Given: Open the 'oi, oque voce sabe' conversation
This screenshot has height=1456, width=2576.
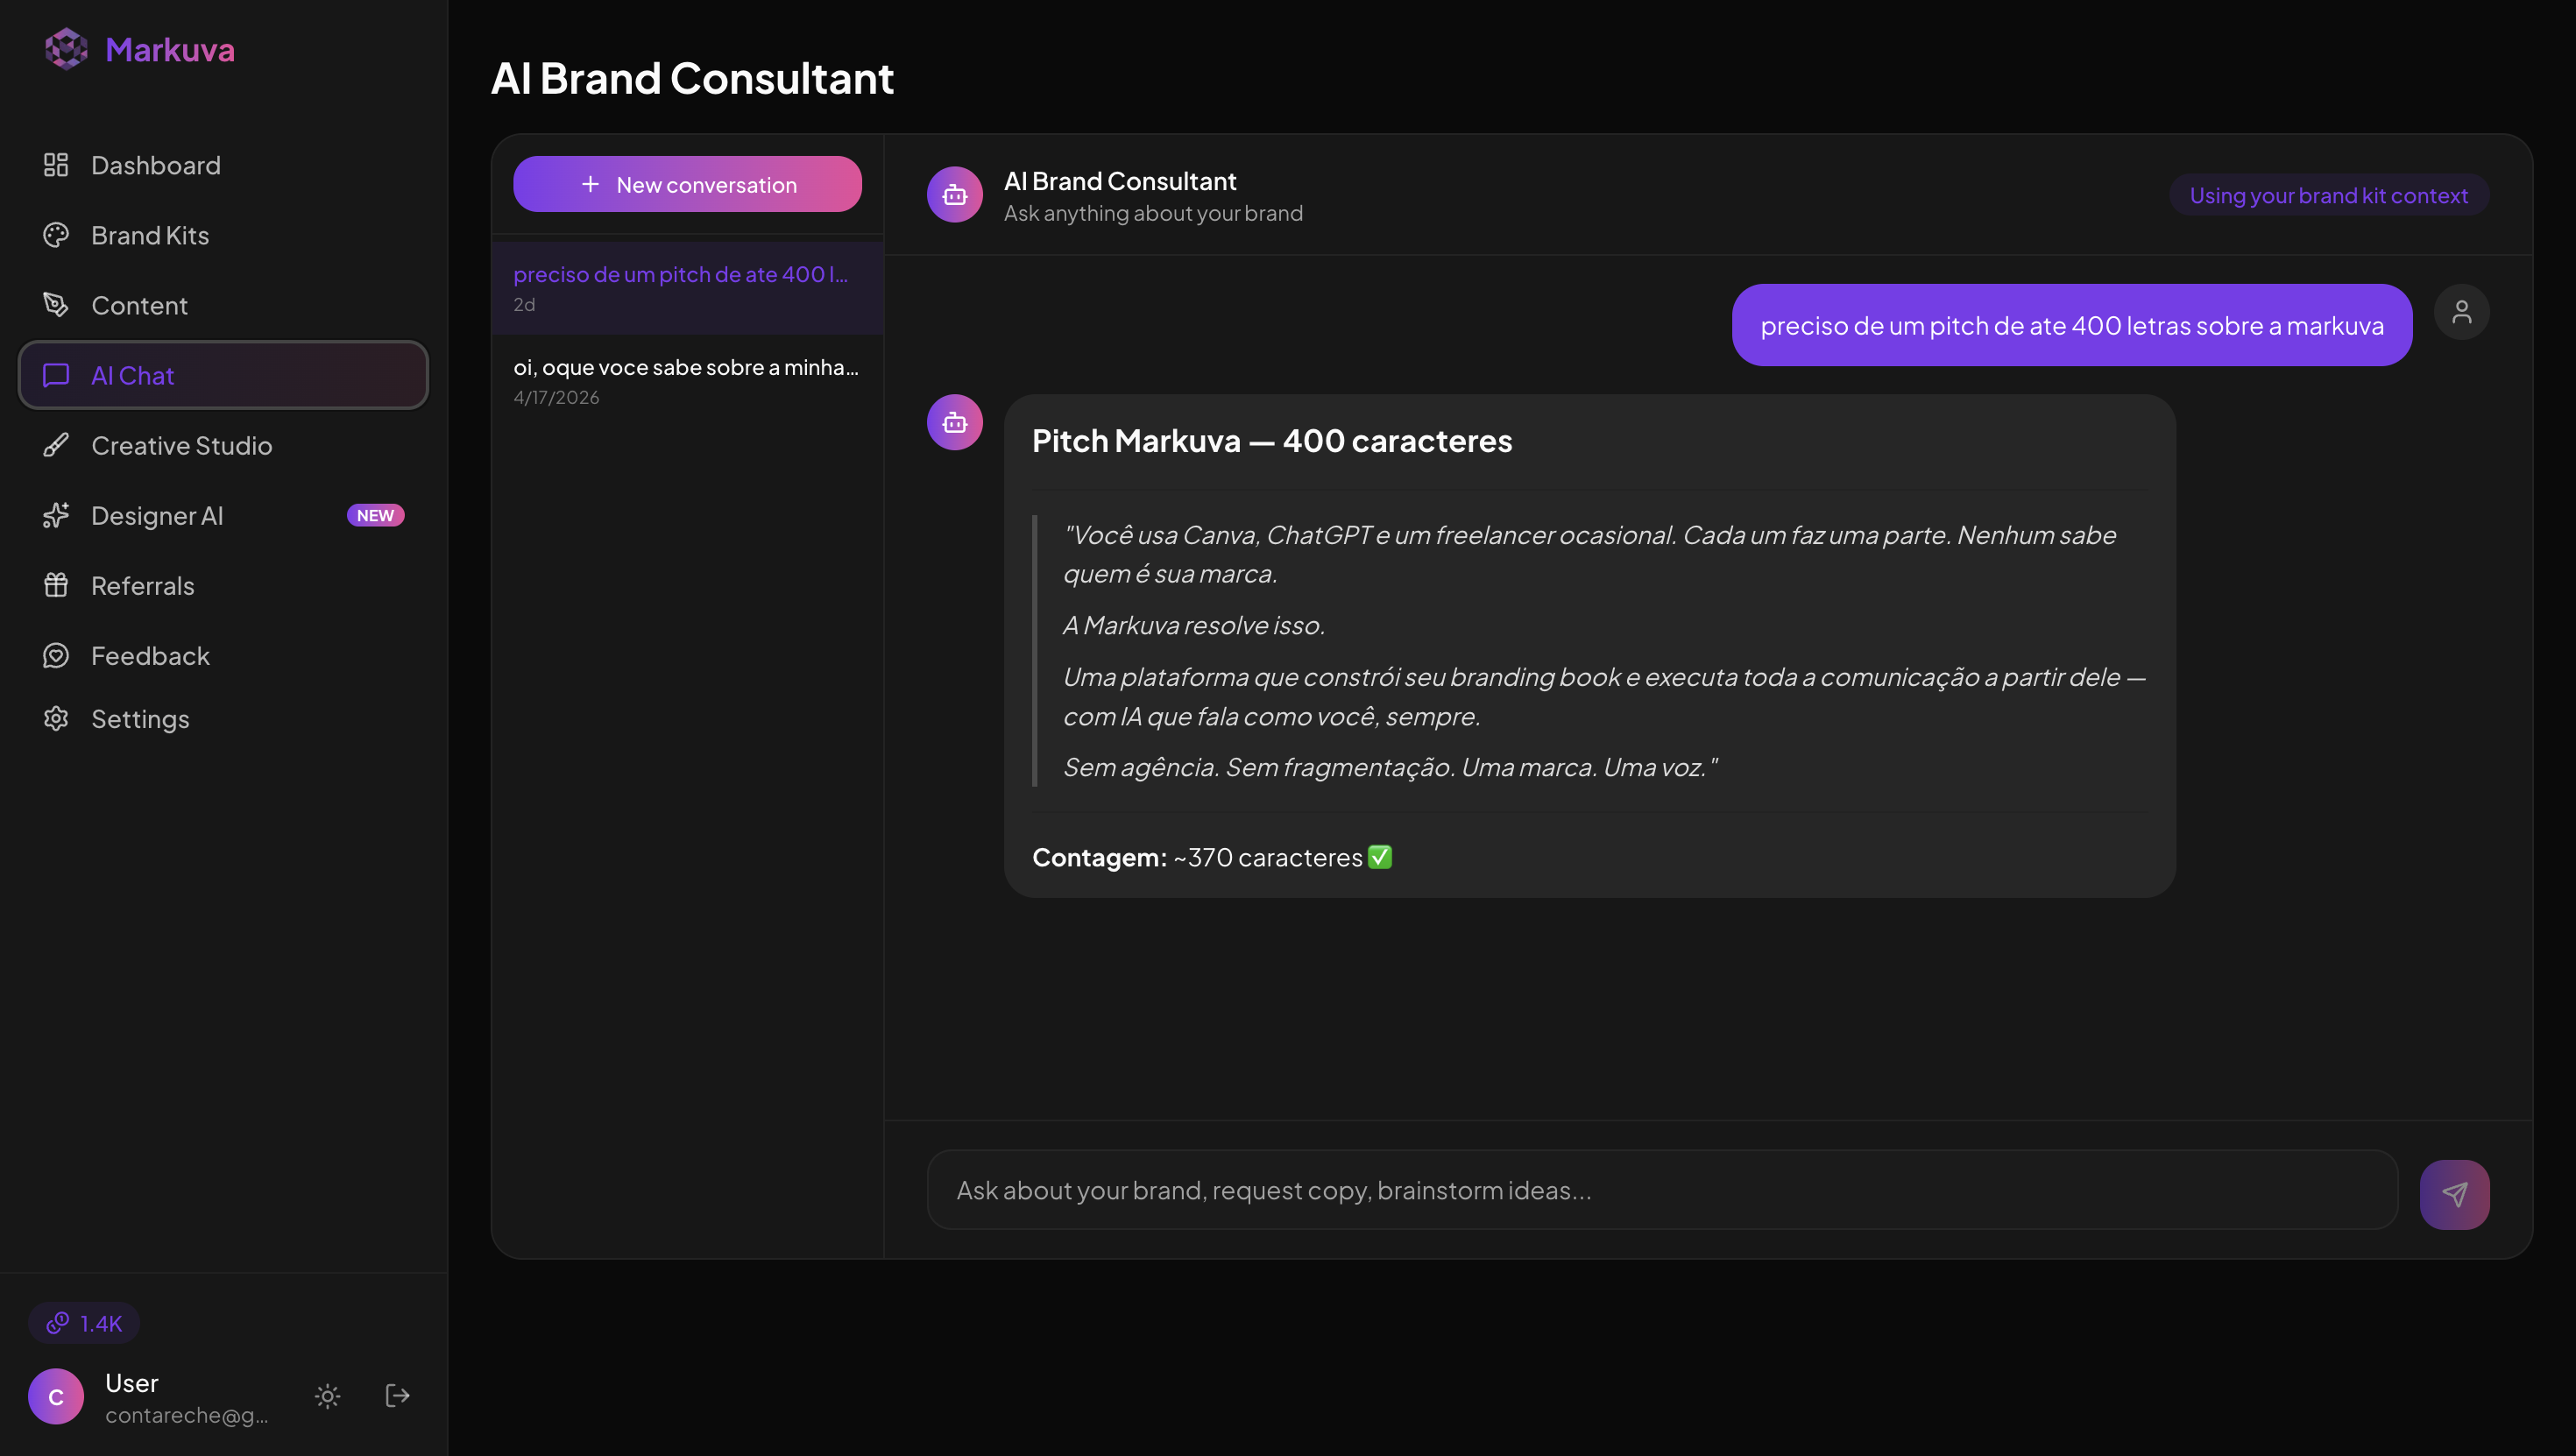Looking at the screenshot, I should (687, 381).
